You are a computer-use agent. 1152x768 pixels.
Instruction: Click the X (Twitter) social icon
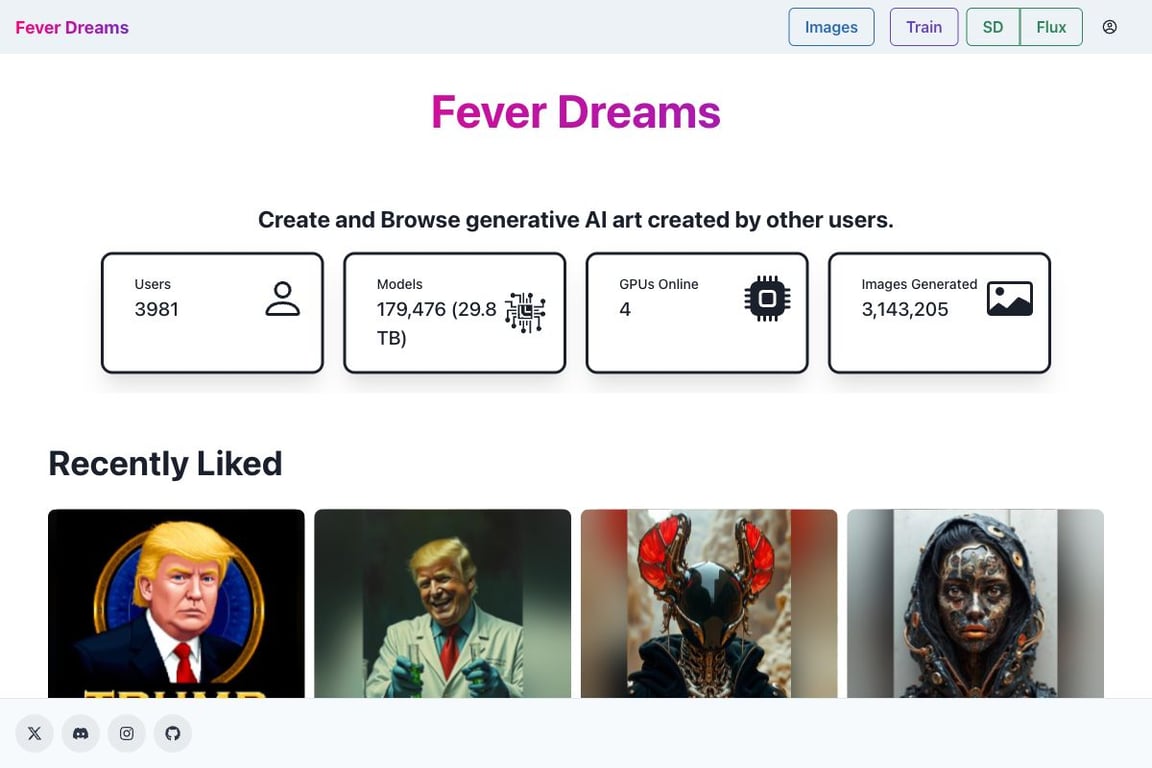(34, 733)
